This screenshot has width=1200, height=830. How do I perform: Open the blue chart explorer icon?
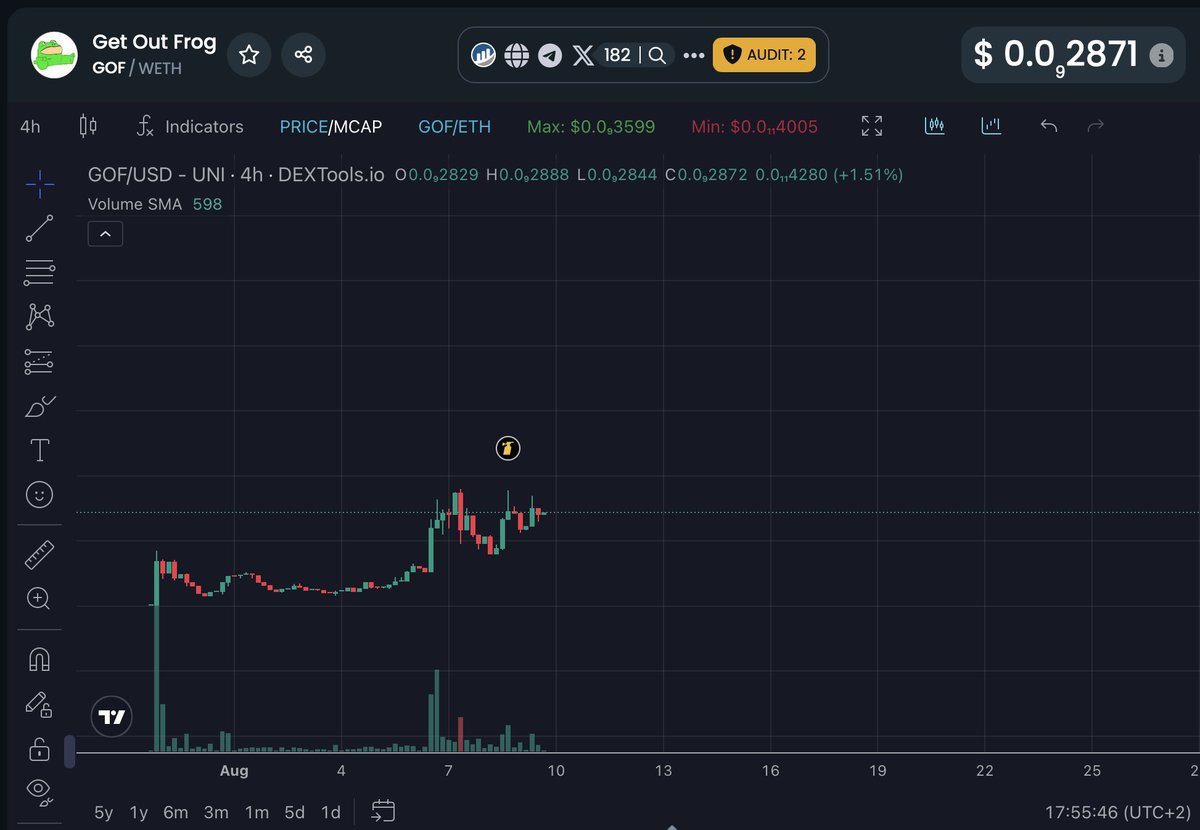(x=483, y=55)
